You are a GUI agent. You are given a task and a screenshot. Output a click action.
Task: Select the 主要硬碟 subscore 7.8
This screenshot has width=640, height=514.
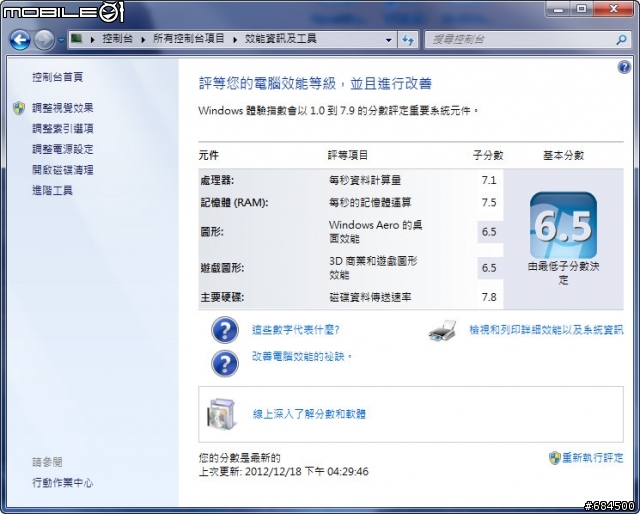(x=489, y=297)
